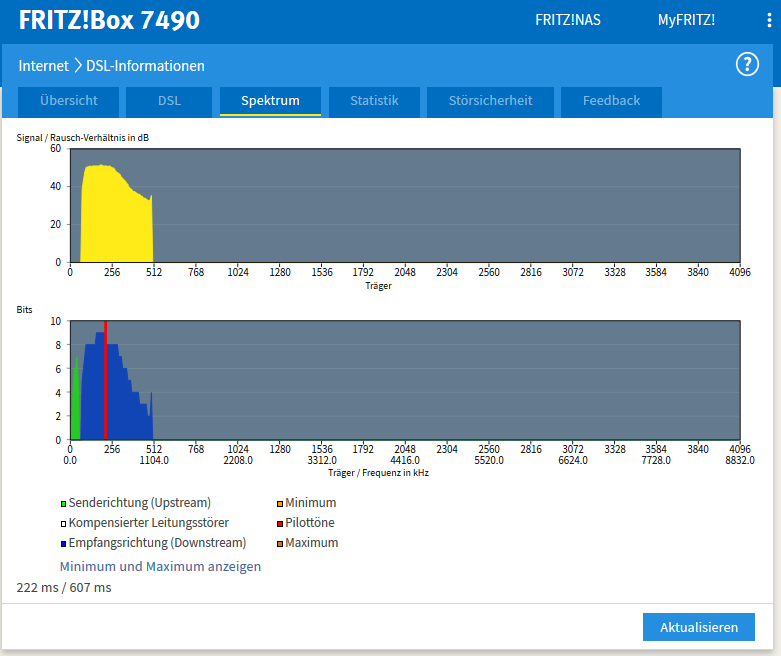
Task: Go to the Störsicherheit tab
Action: click(x=490, y=101)
